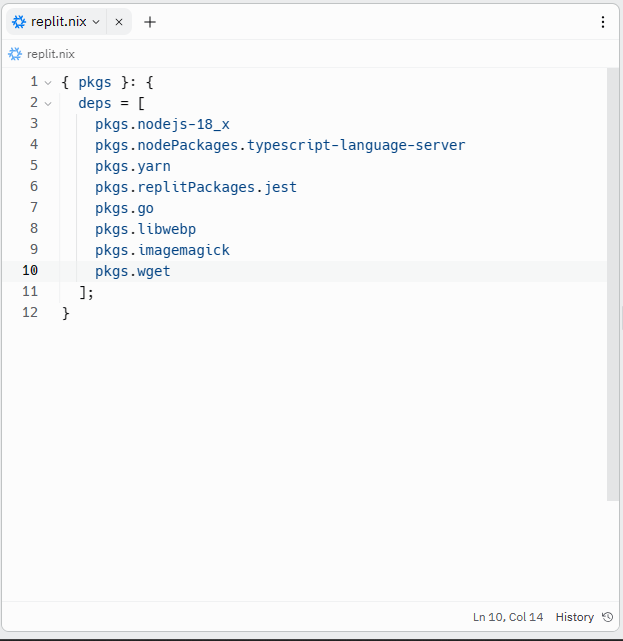
Task: Collapse the deps block on line 2
Action: (x=47, y=103)
